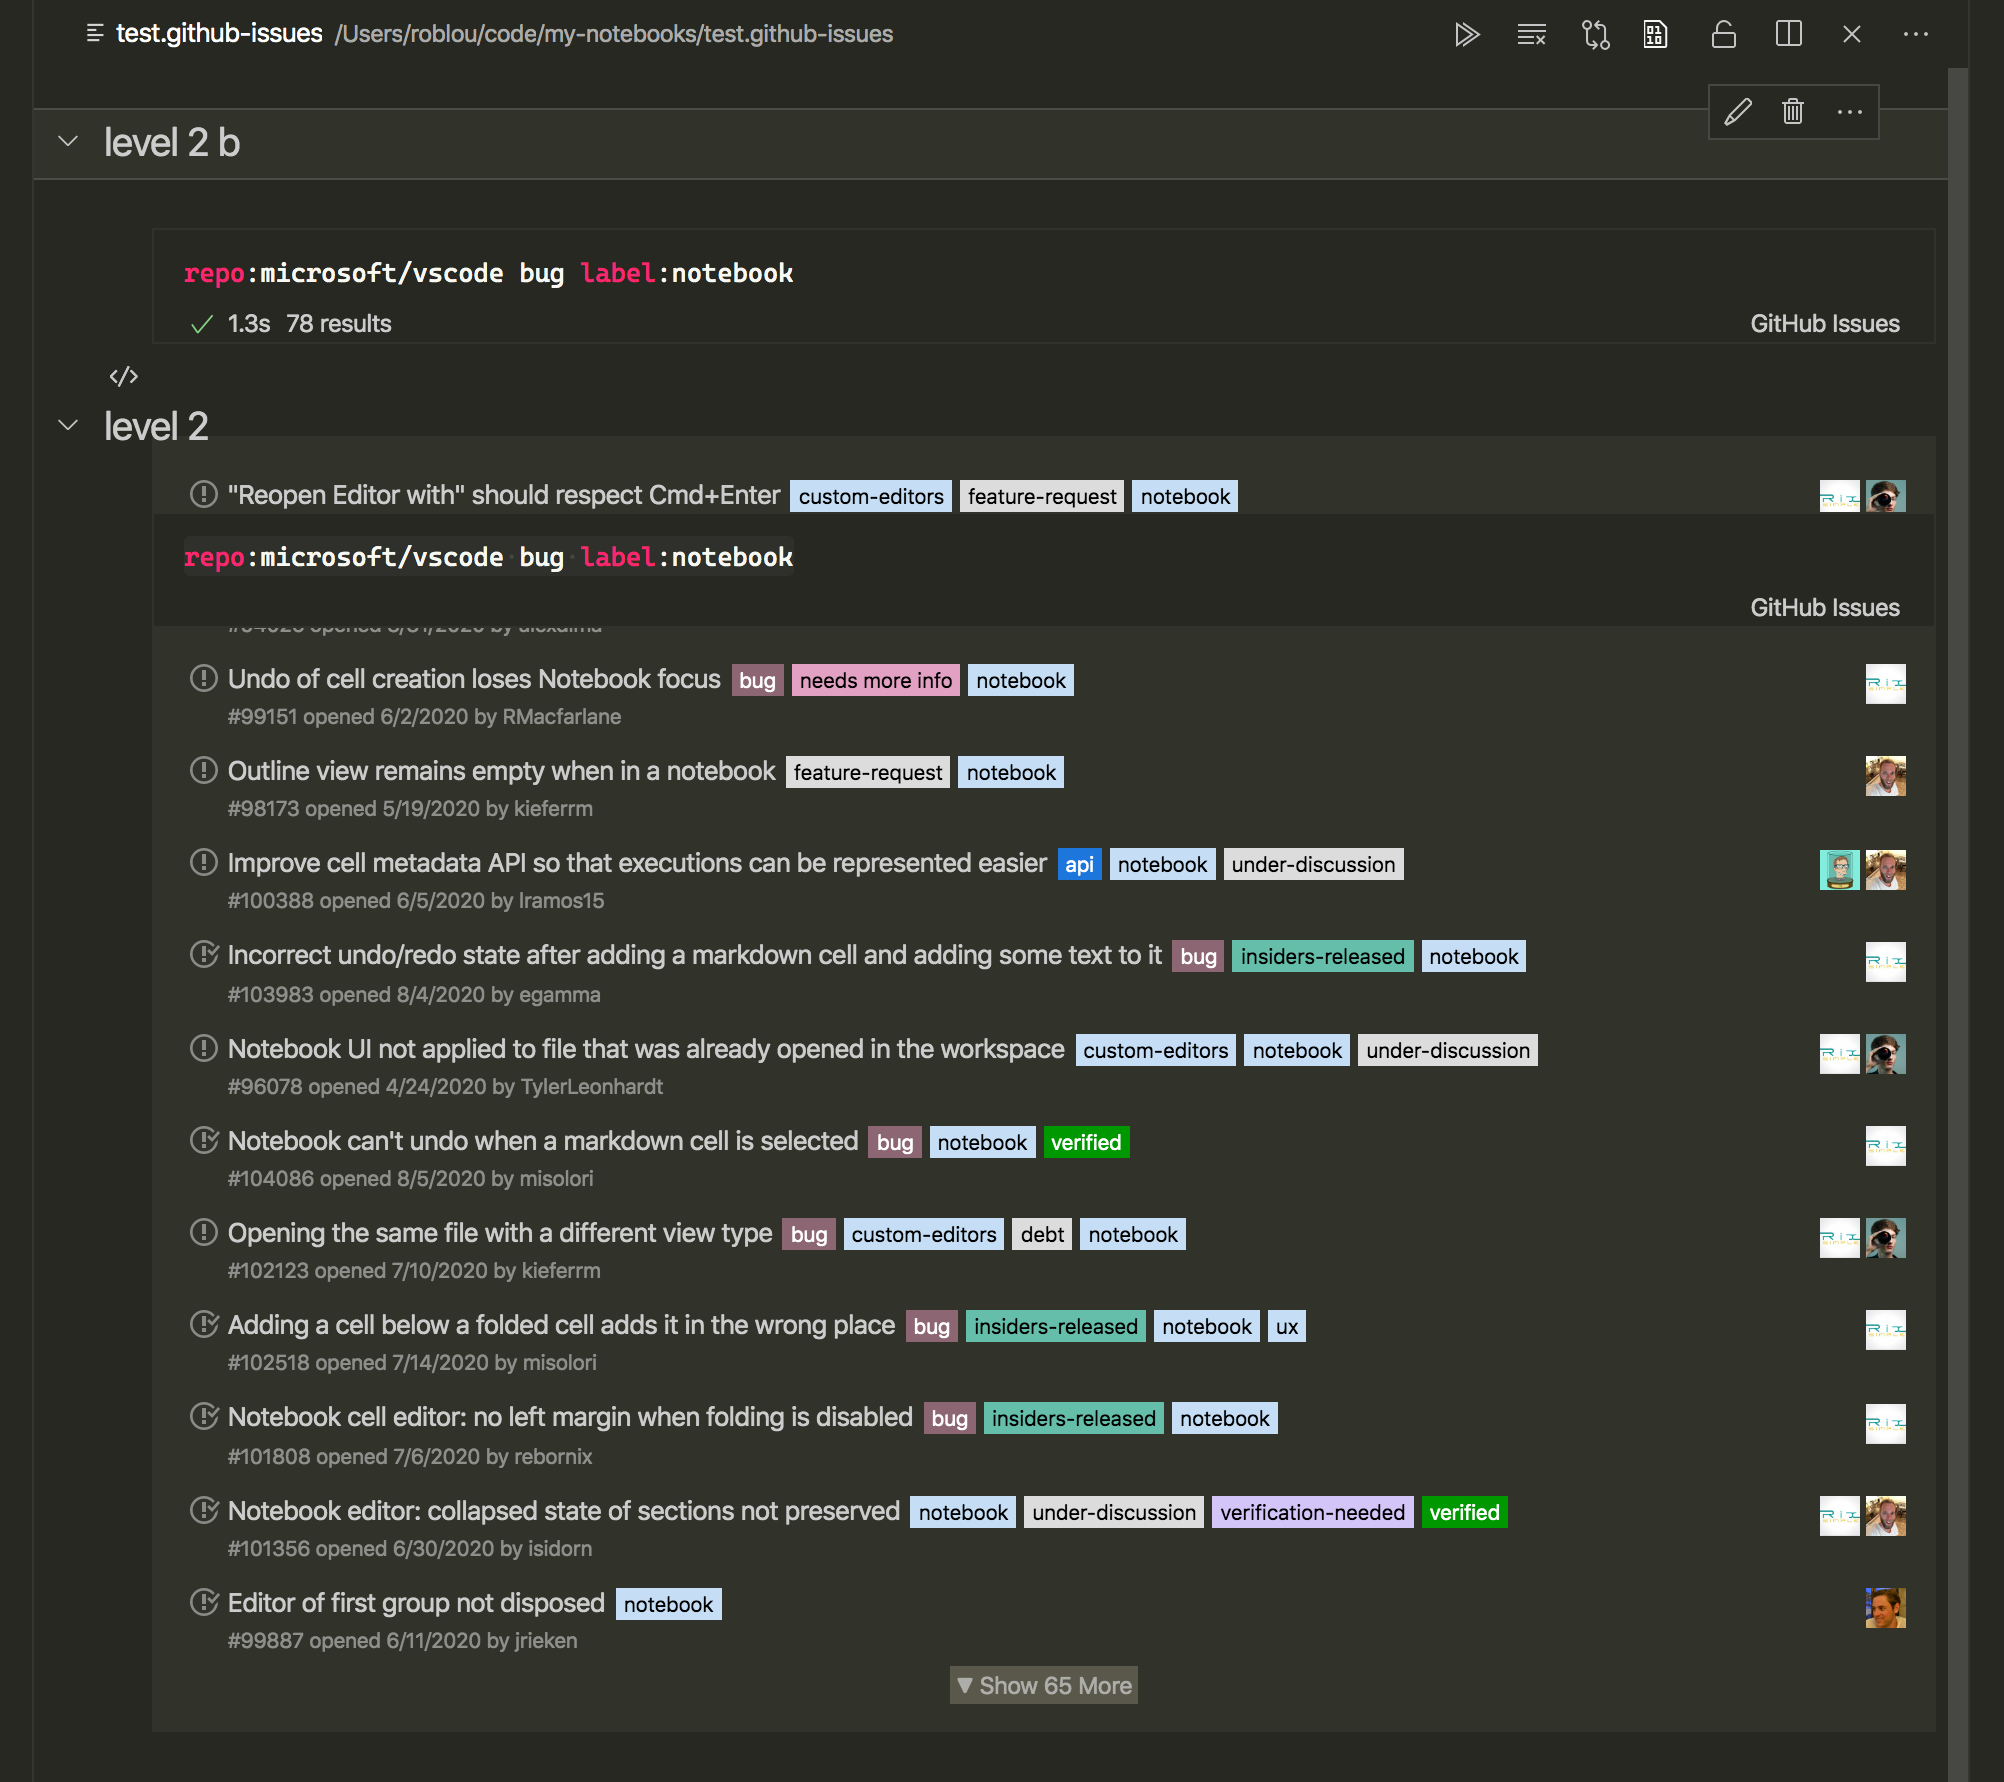Image resolution: width=2004 pixels, height=1782 pixels.
Task: Open the Adding a cell below issue
Action: pyautogui.click(x=561, y=1325)
